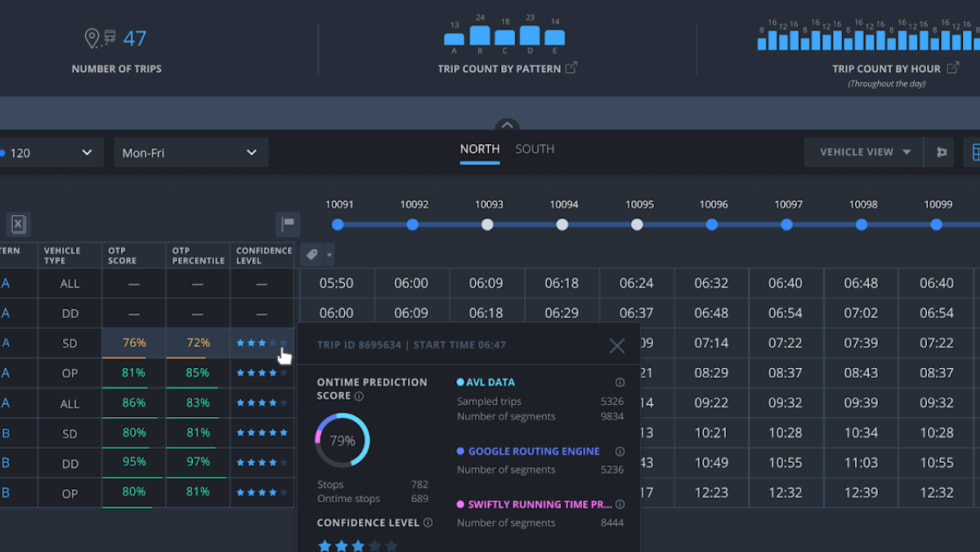Screen dimensions: 980x552
Task: Open the route 120 dropdown
Action: pos(48,153)
